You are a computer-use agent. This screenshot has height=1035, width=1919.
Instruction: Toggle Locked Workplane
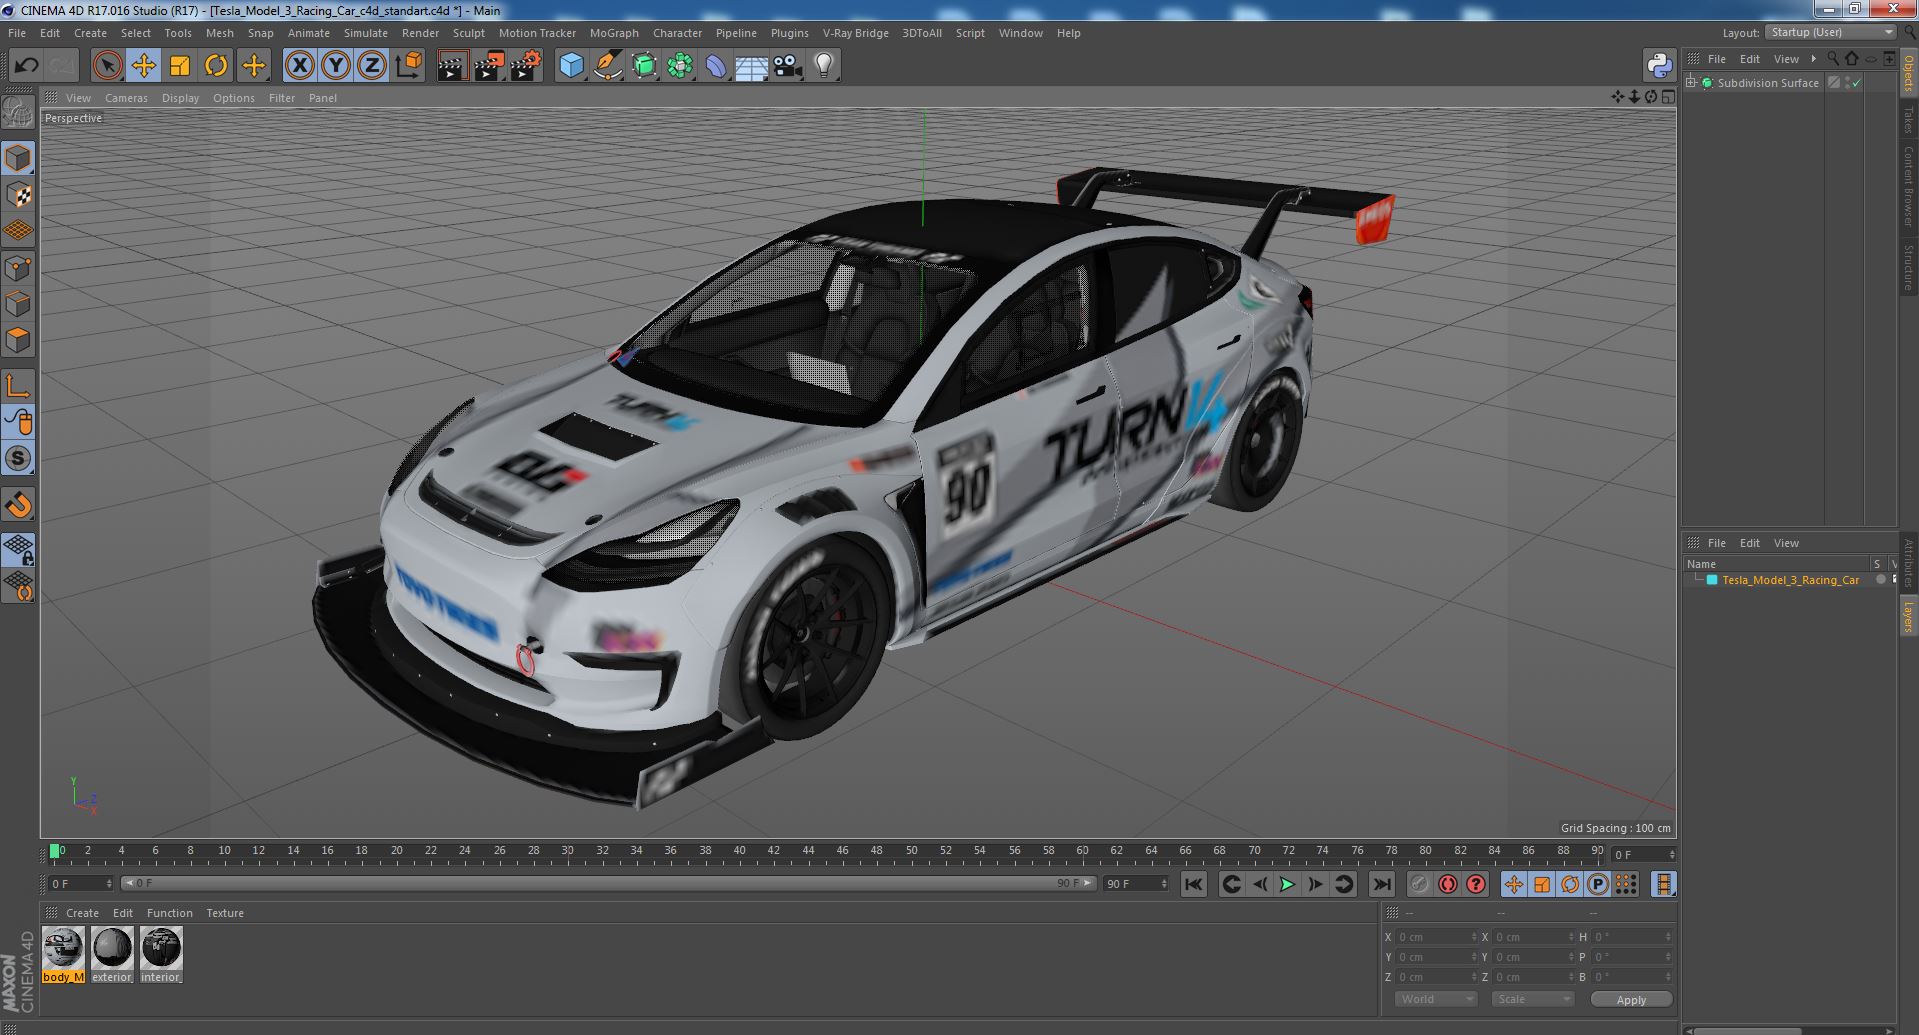(18, 549)
